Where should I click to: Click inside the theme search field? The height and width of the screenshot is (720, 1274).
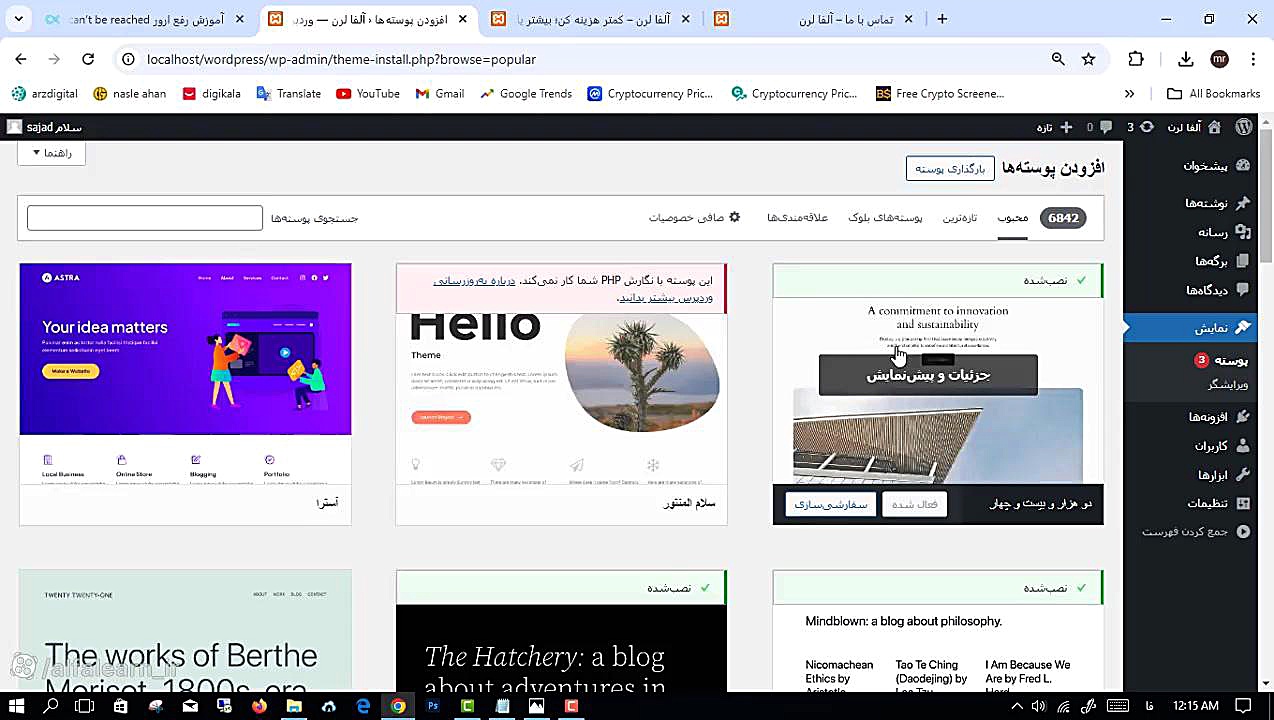[x=144, y=218]
